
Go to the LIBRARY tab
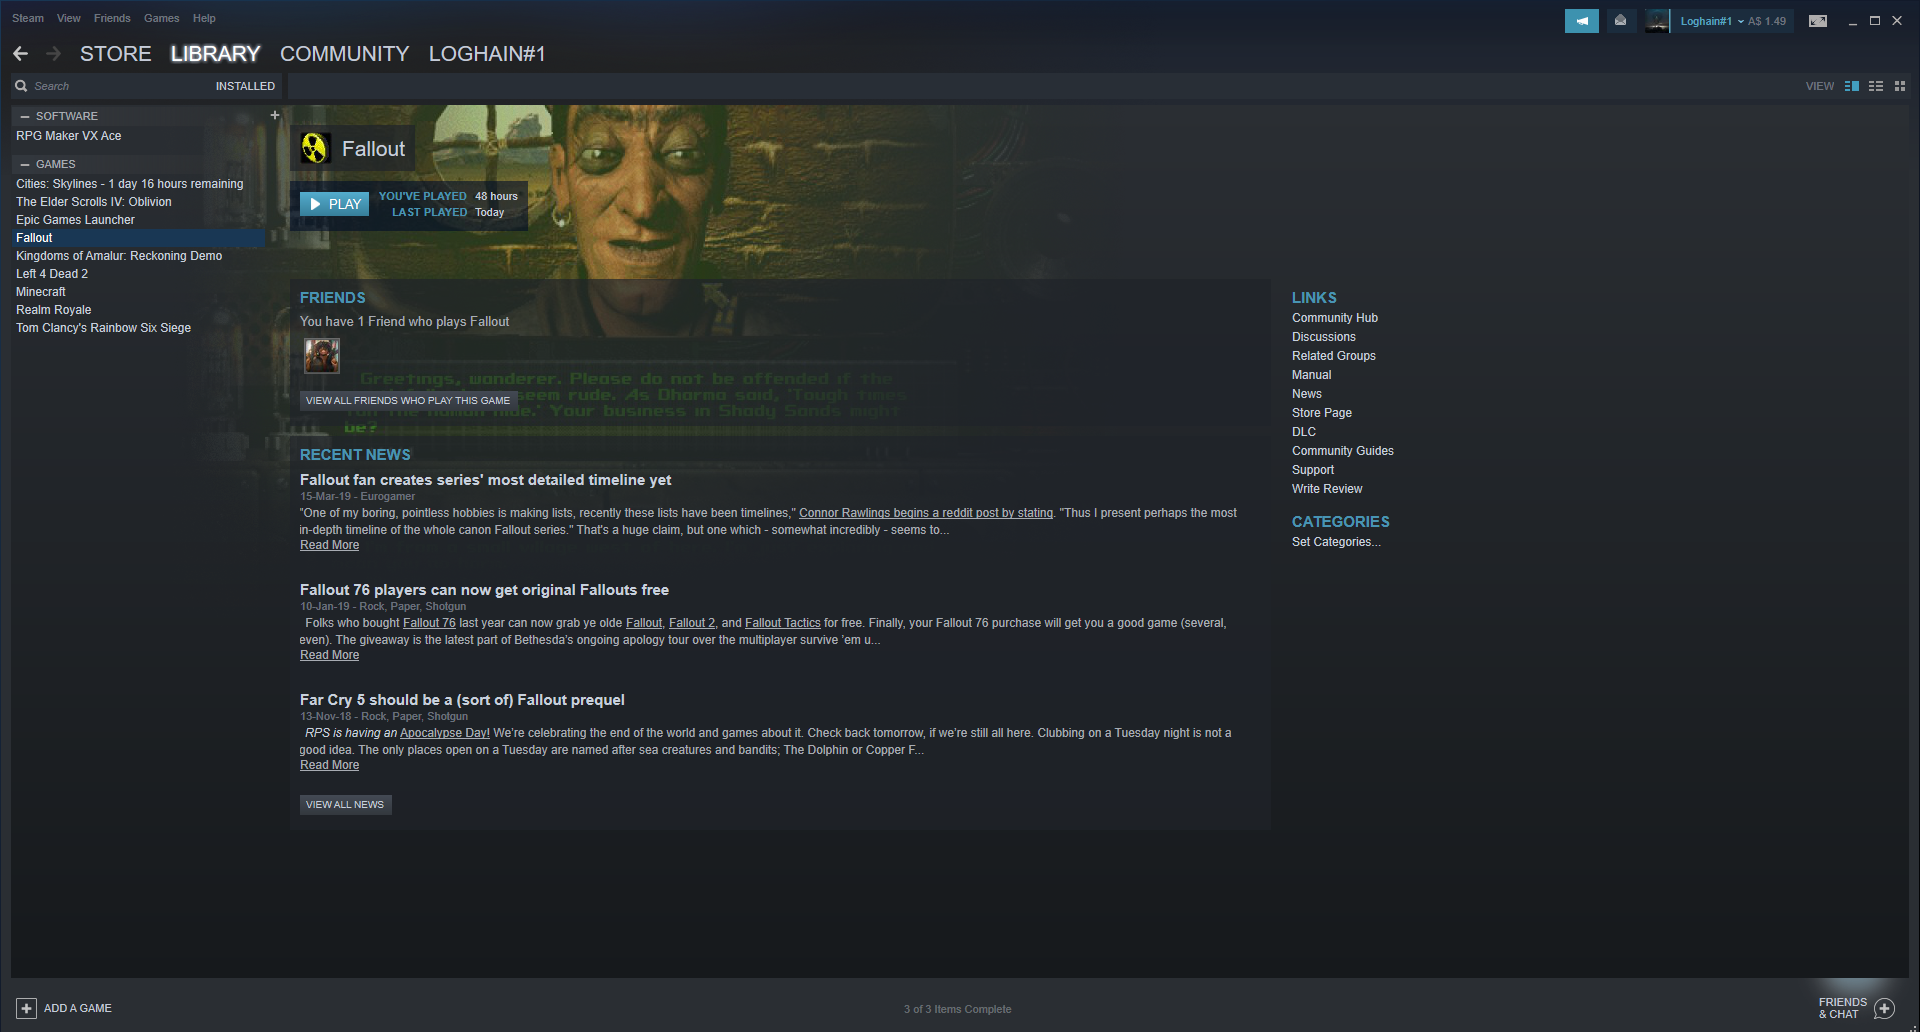pos(215,54)
